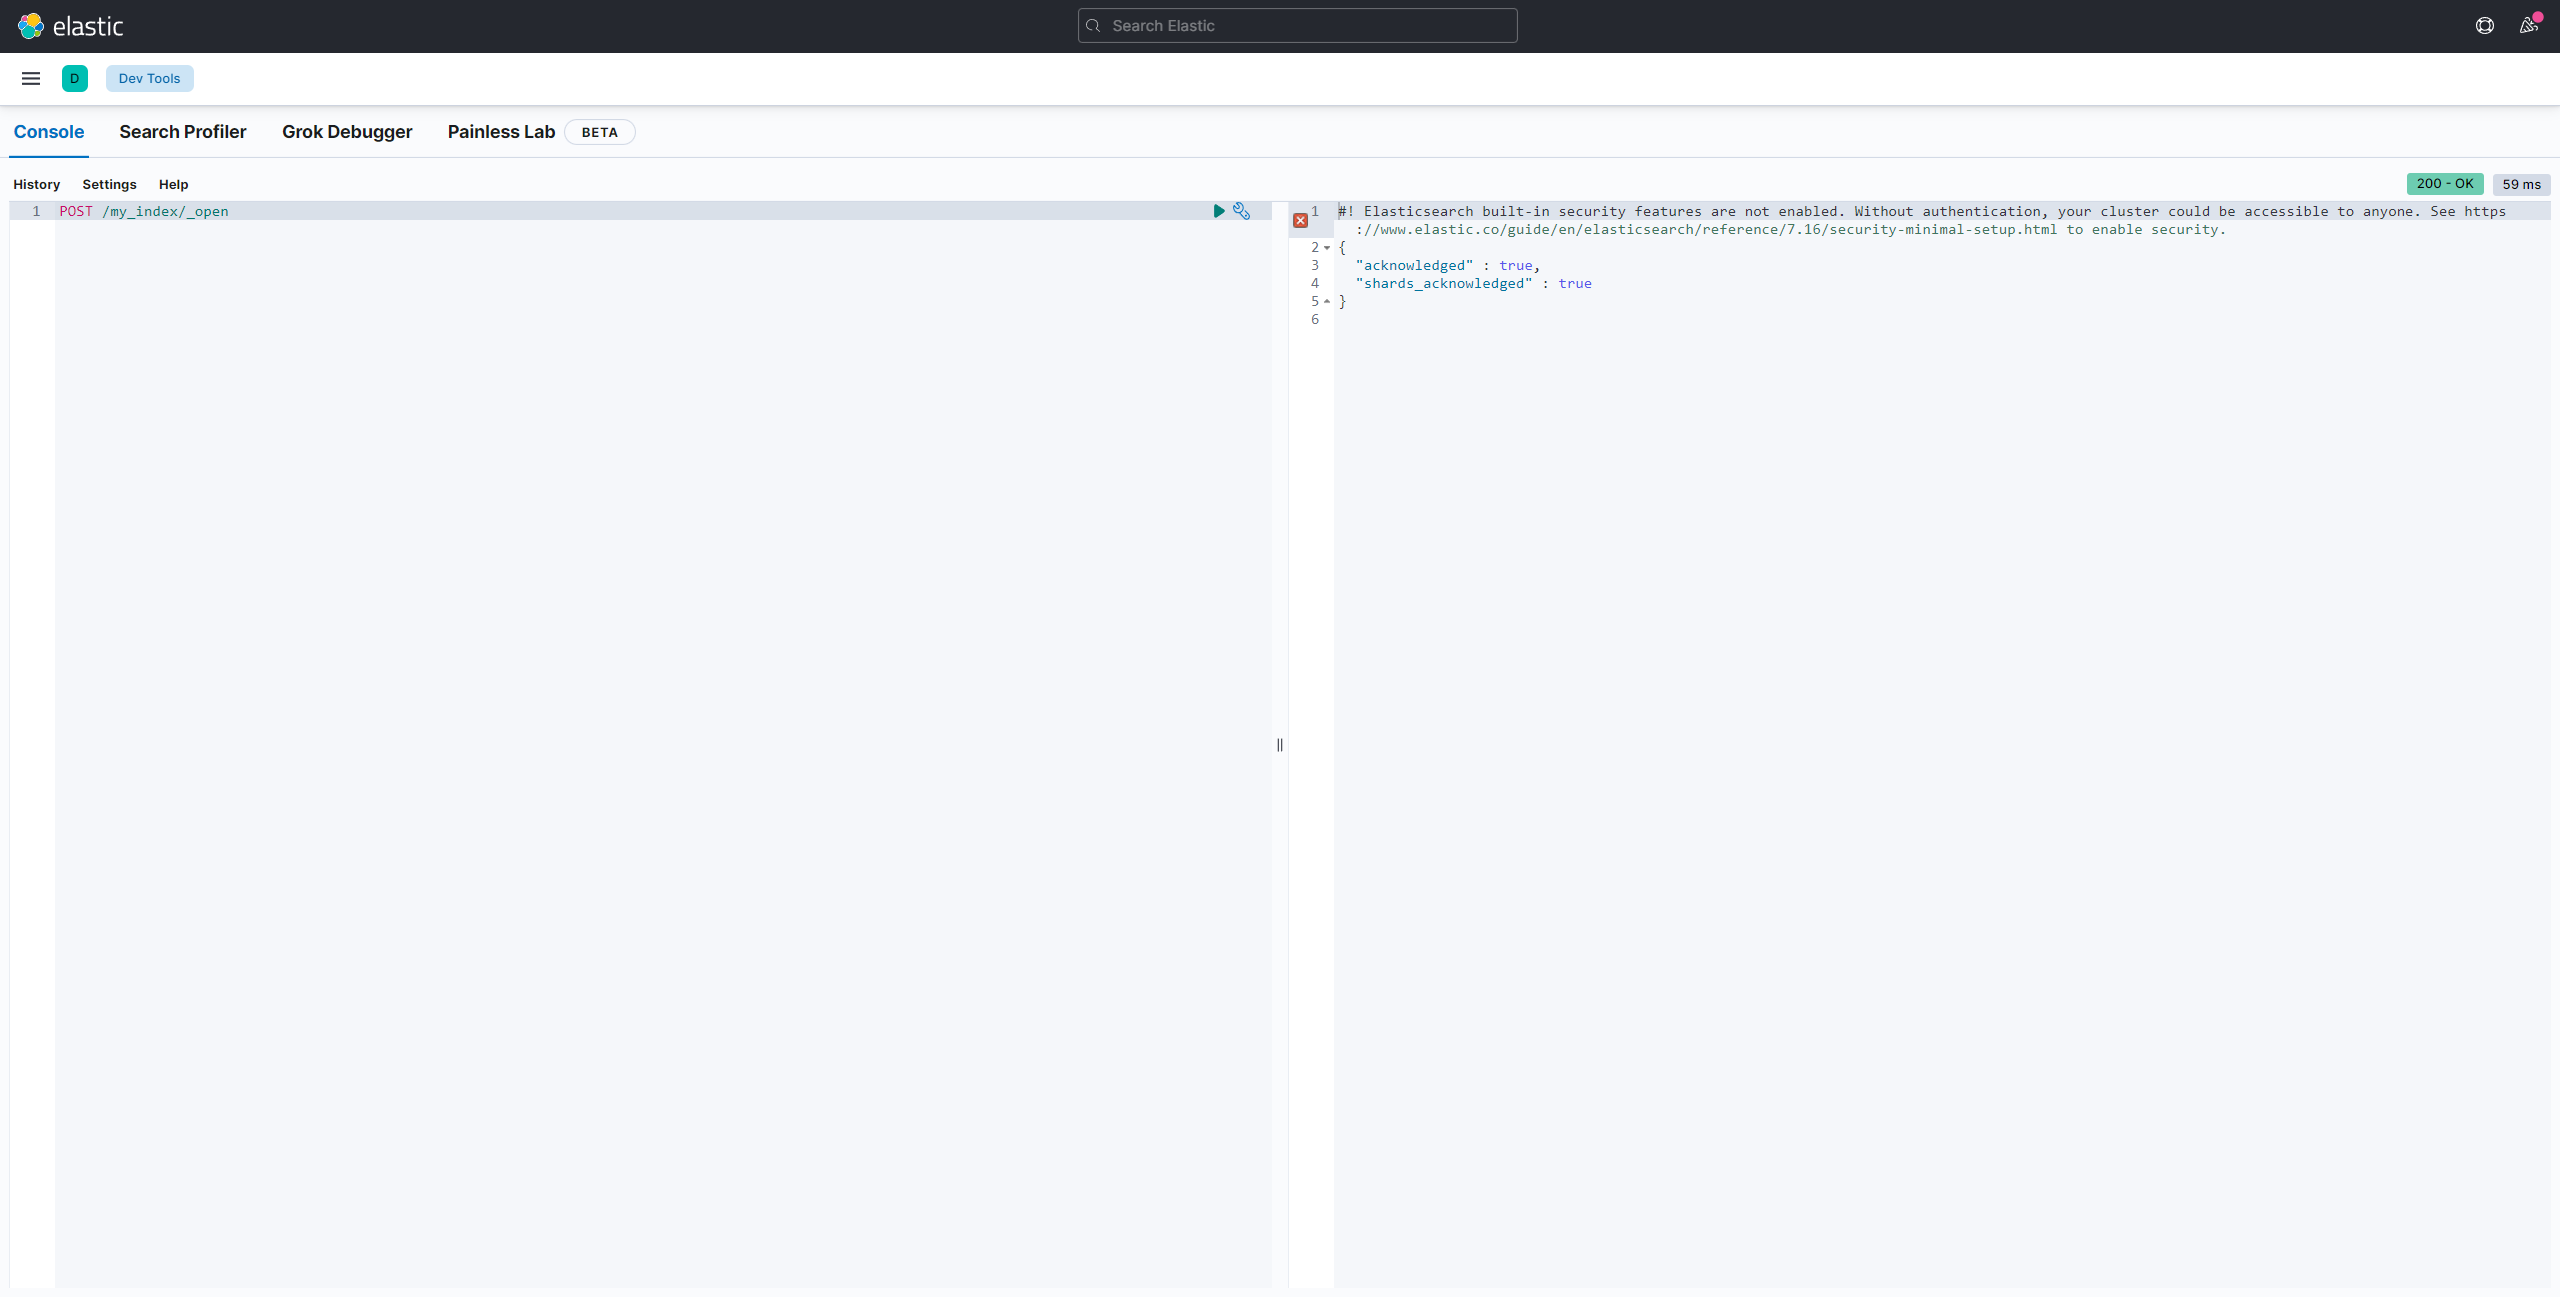2560x1297 pixels.
Task: Open the help menu lifebuoy icon
Action: click(x=2485, y=26)
